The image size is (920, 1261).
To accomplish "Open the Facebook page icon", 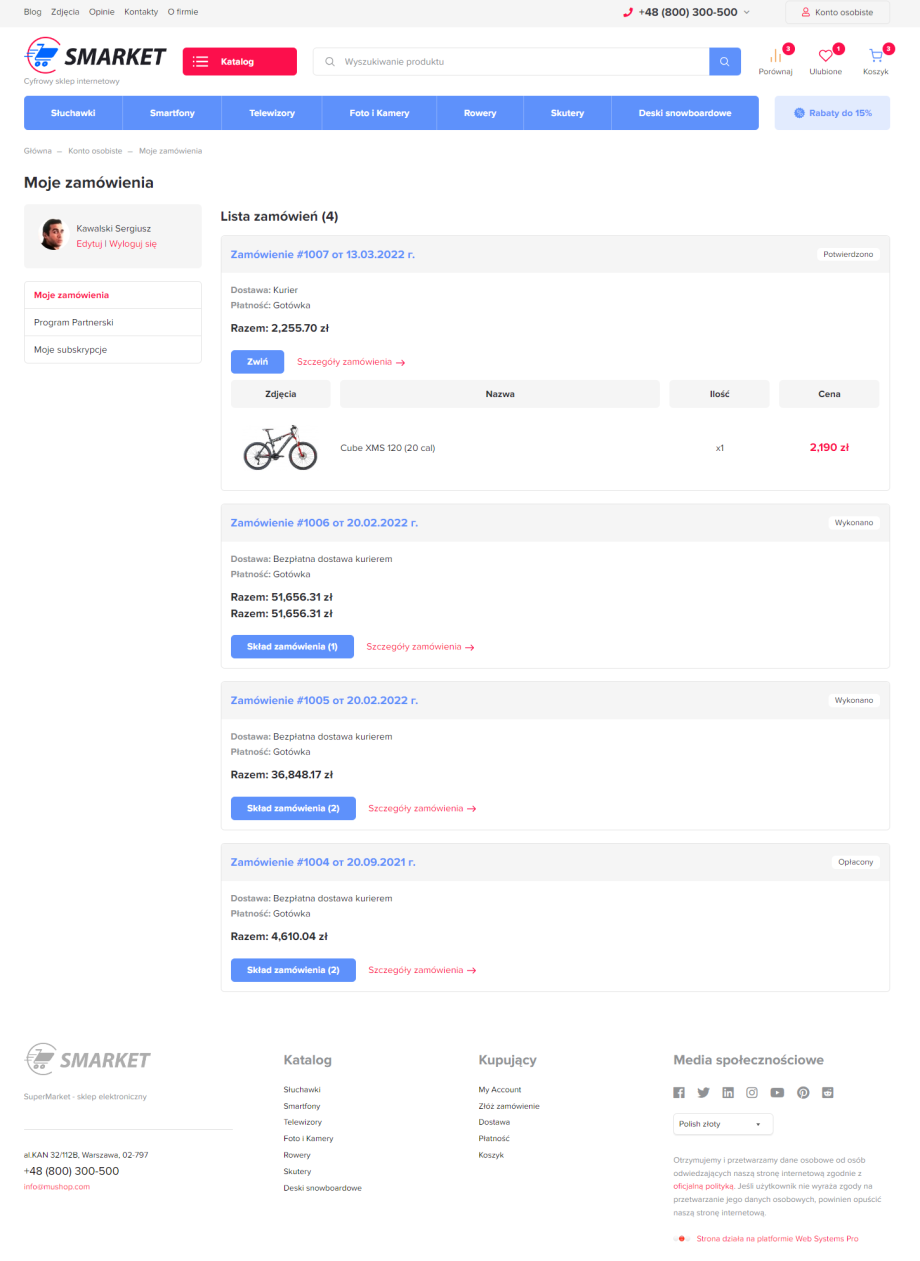I will point(679,1093).
